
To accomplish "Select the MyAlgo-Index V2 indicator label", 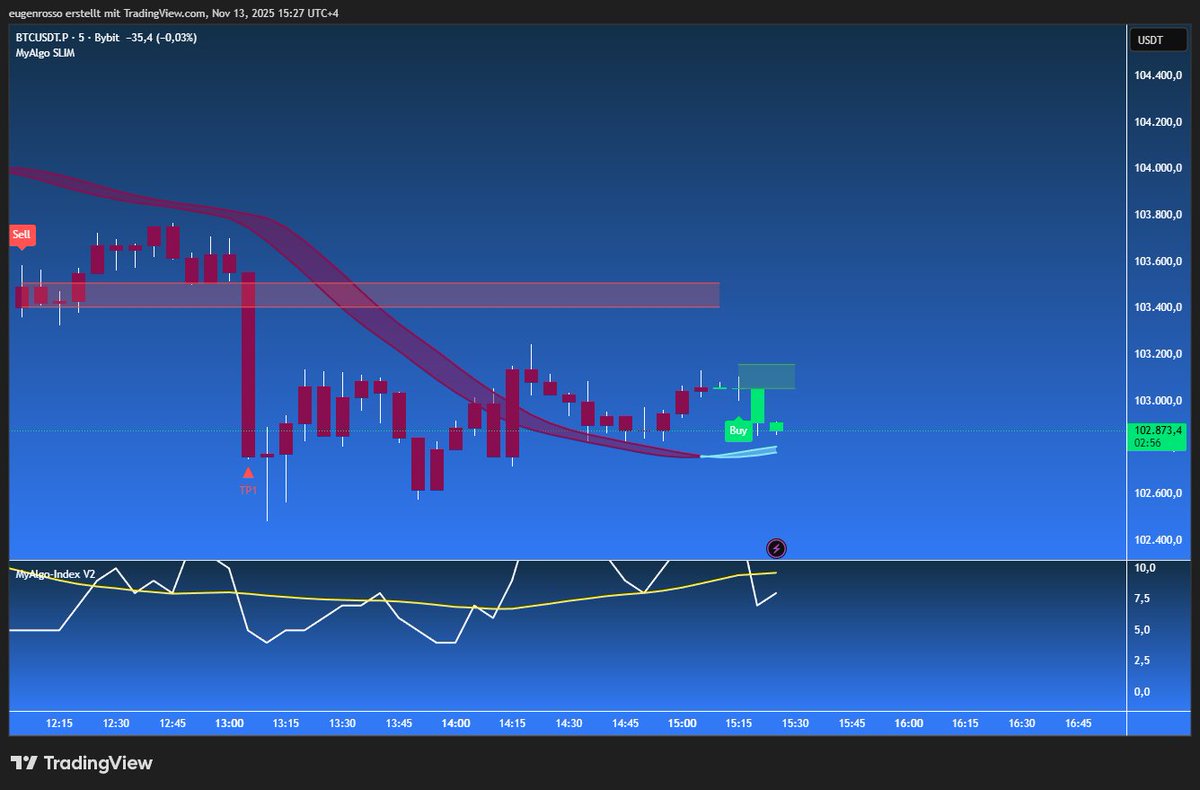I will coord(55,574).
